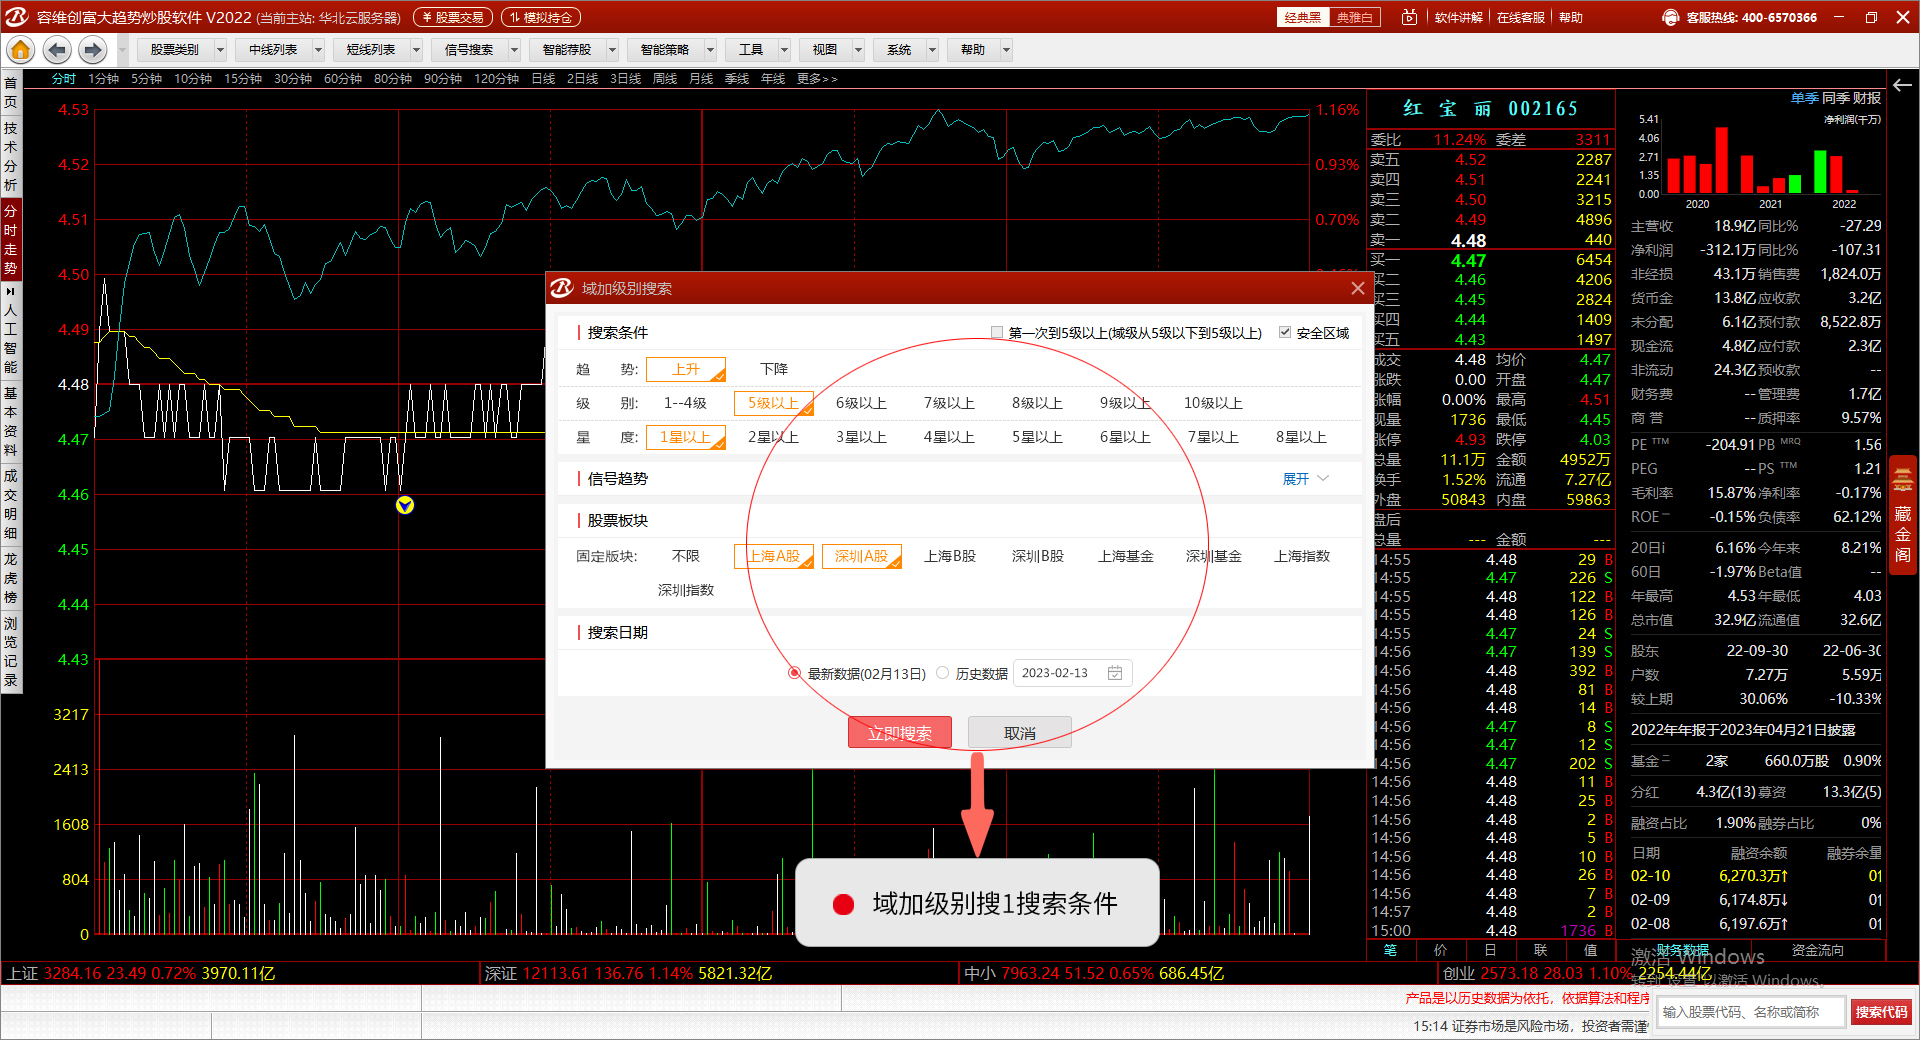Go to the home page via house icon

pos(20,50)
